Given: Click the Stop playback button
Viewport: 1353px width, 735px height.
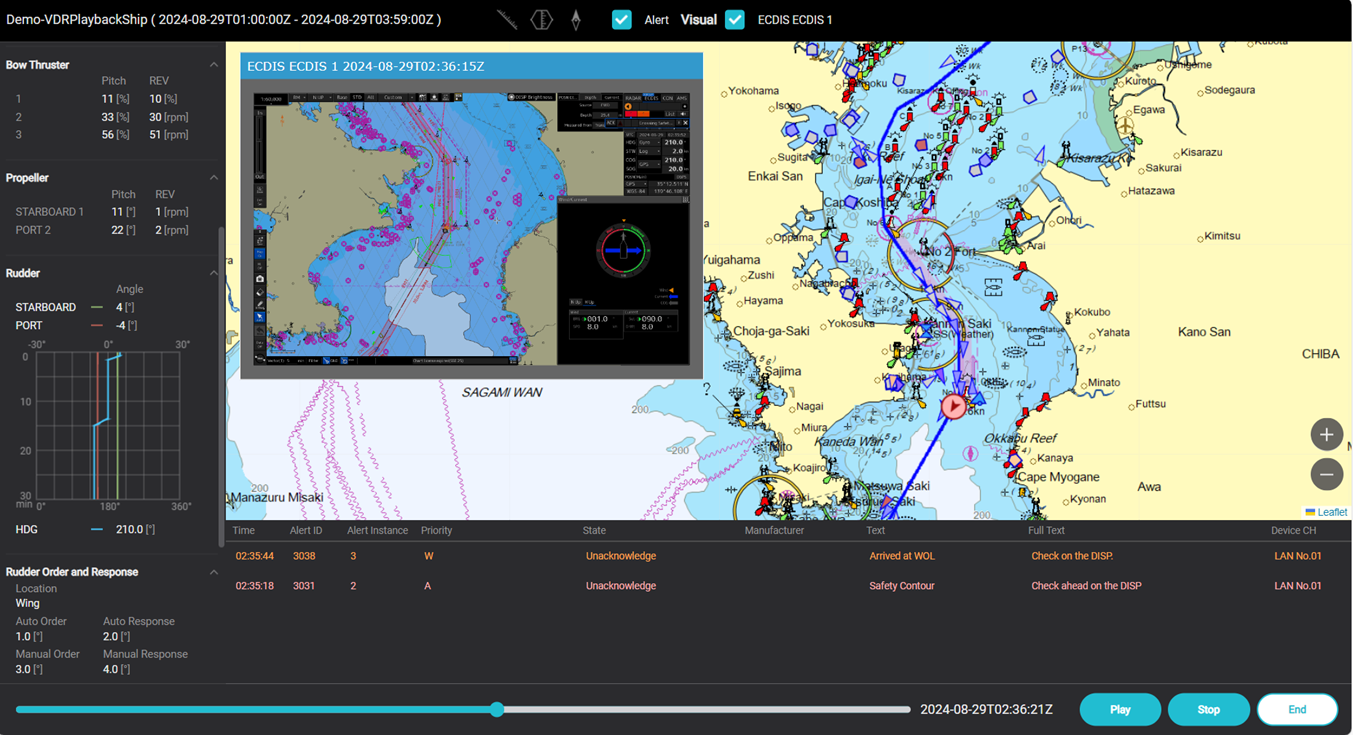Looking at the screenshot, I should [x=1208, y=709].
